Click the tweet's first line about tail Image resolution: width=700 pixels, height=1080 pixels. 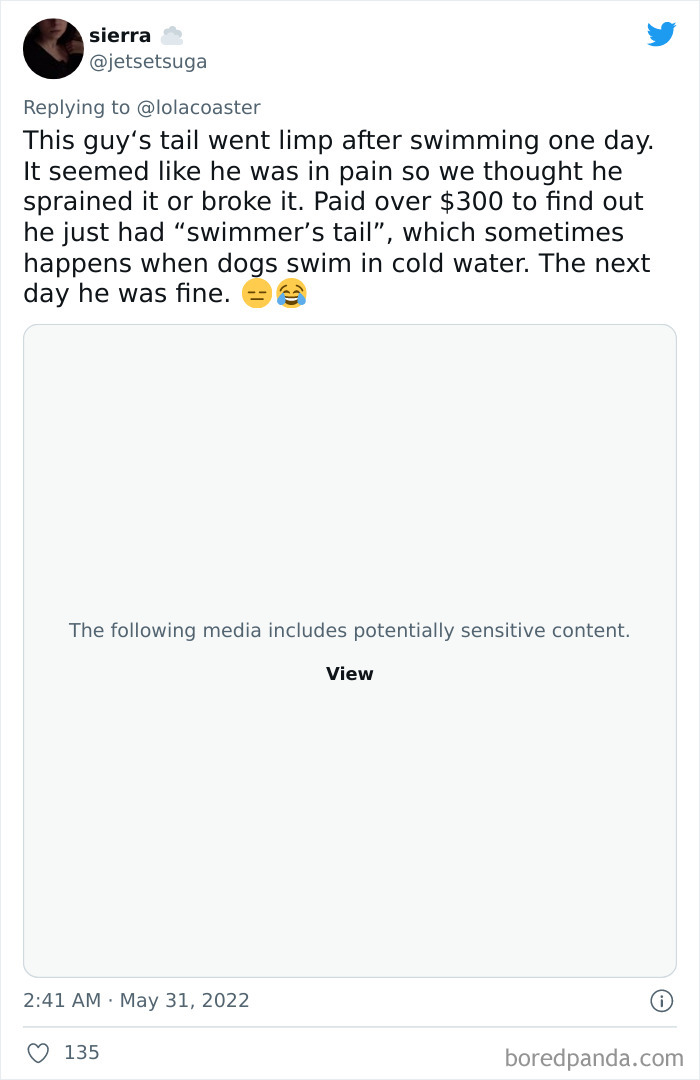[x=338, y=140]
